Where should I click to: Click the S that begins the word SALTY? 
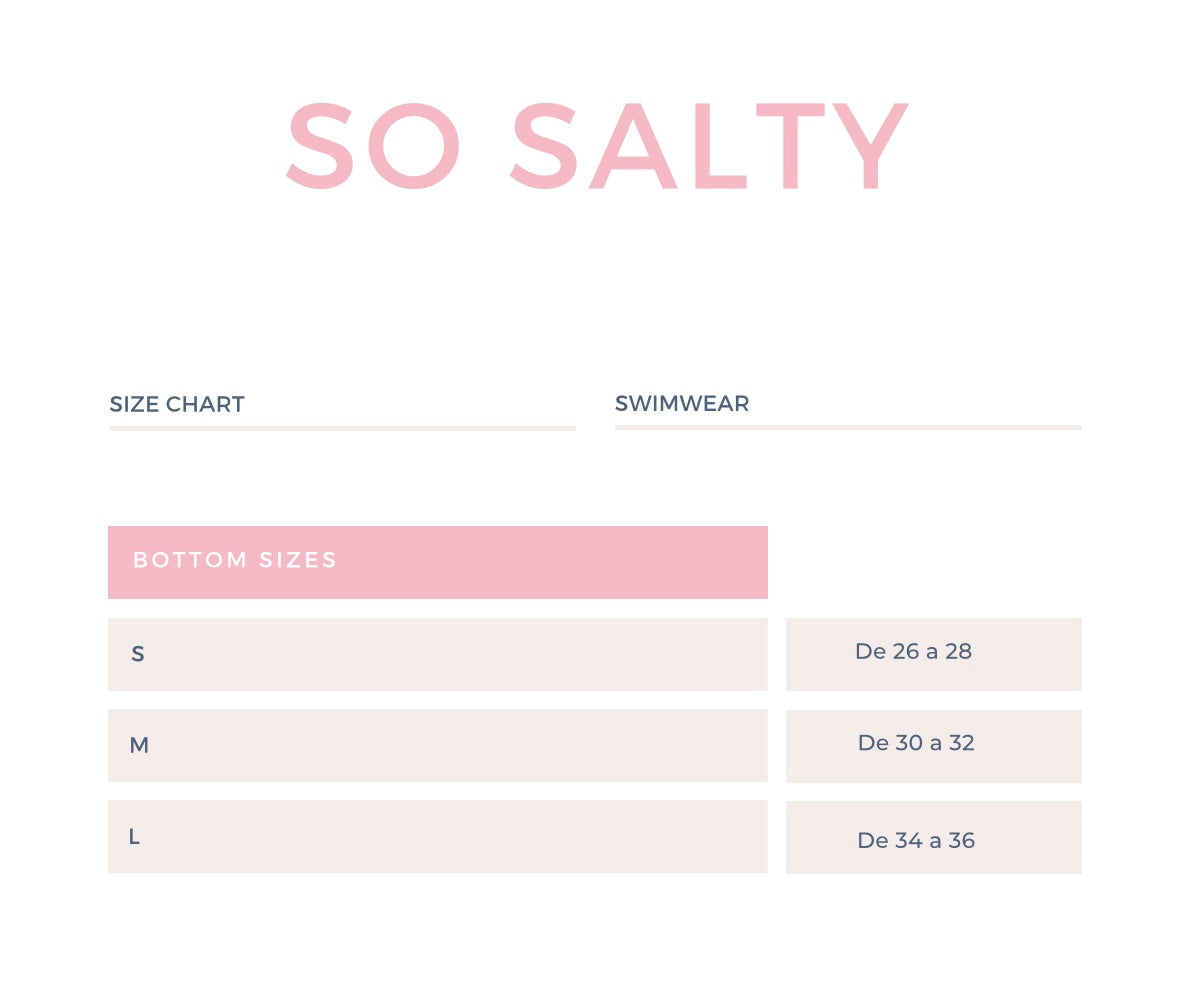click(545, 146)
